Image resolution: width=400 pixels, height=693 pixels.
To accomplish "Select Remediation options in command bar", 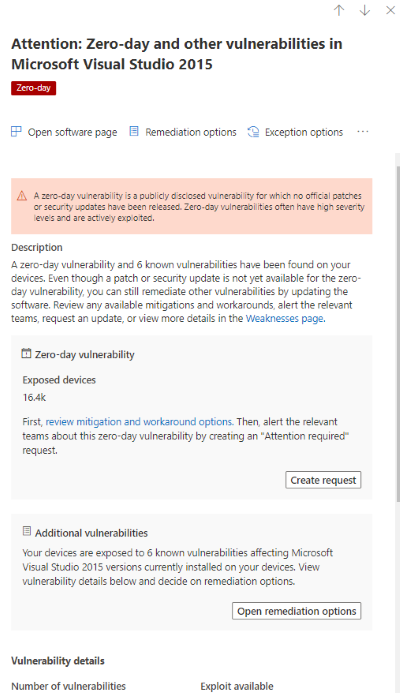I will pyautogui.click(x=191, y=132).
